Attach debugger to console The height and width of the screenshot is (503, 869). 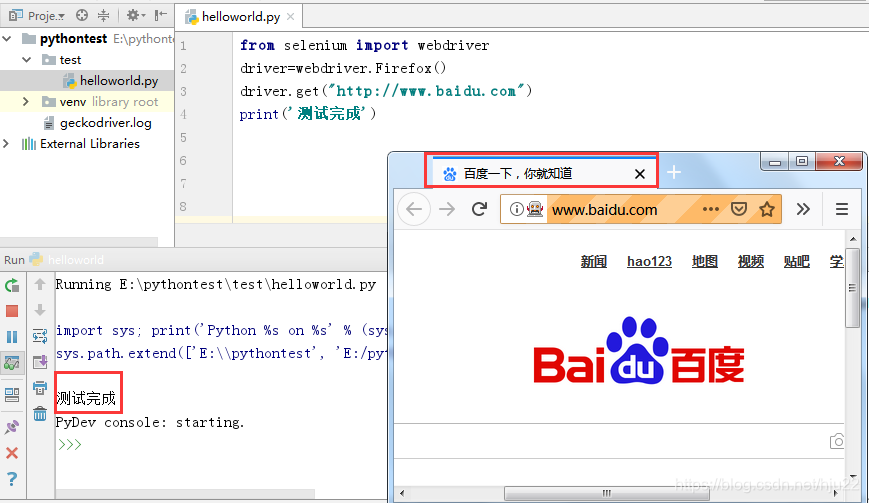pos(12,427)
